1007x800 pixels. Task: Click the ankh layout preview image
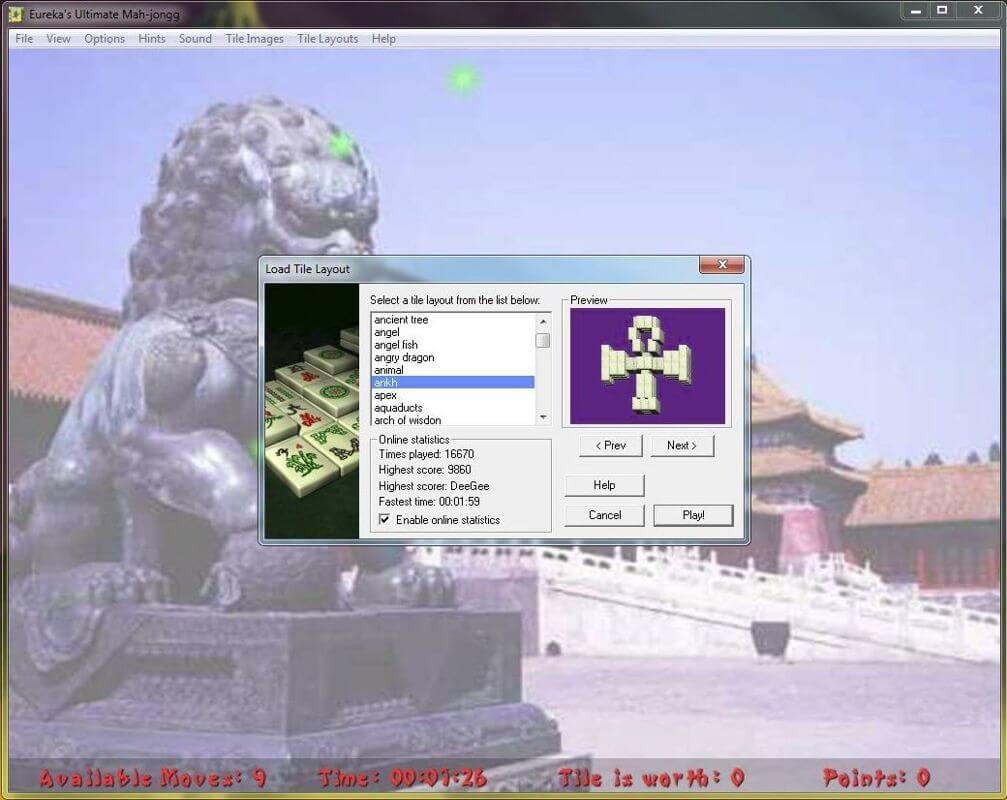coord(647,366)
